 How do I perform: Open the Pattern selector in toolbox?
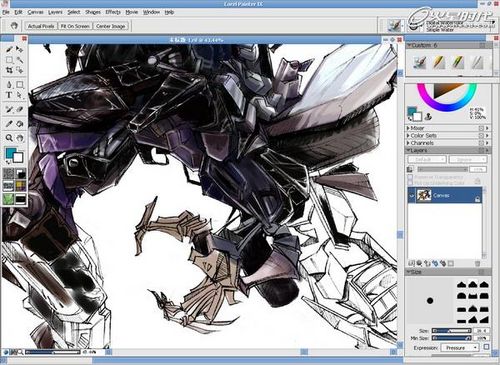(x=8, y=186)
